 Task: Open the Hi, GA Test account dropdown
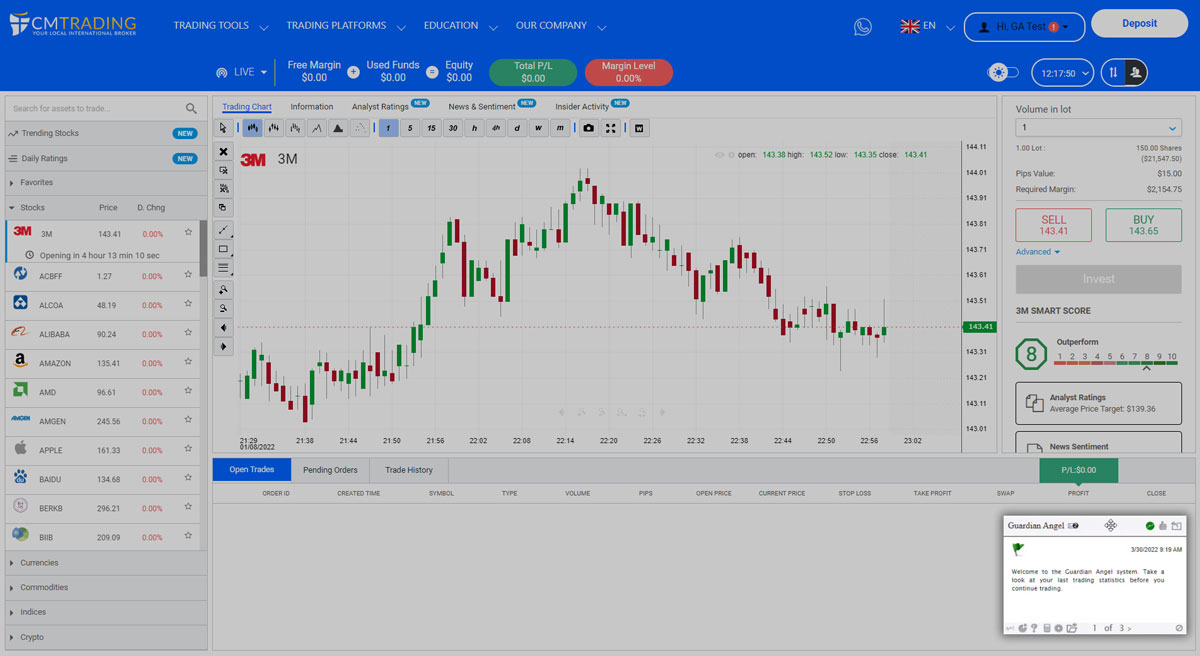1024,27
